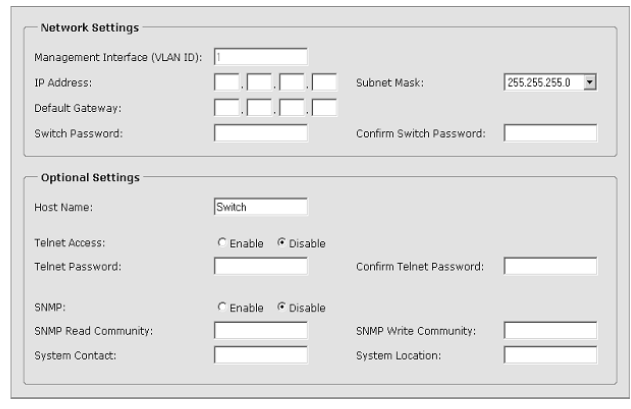This screenshot has height=409, width=631.
Task: Click the third Default Gateway octet field
Action: point(291,107)
